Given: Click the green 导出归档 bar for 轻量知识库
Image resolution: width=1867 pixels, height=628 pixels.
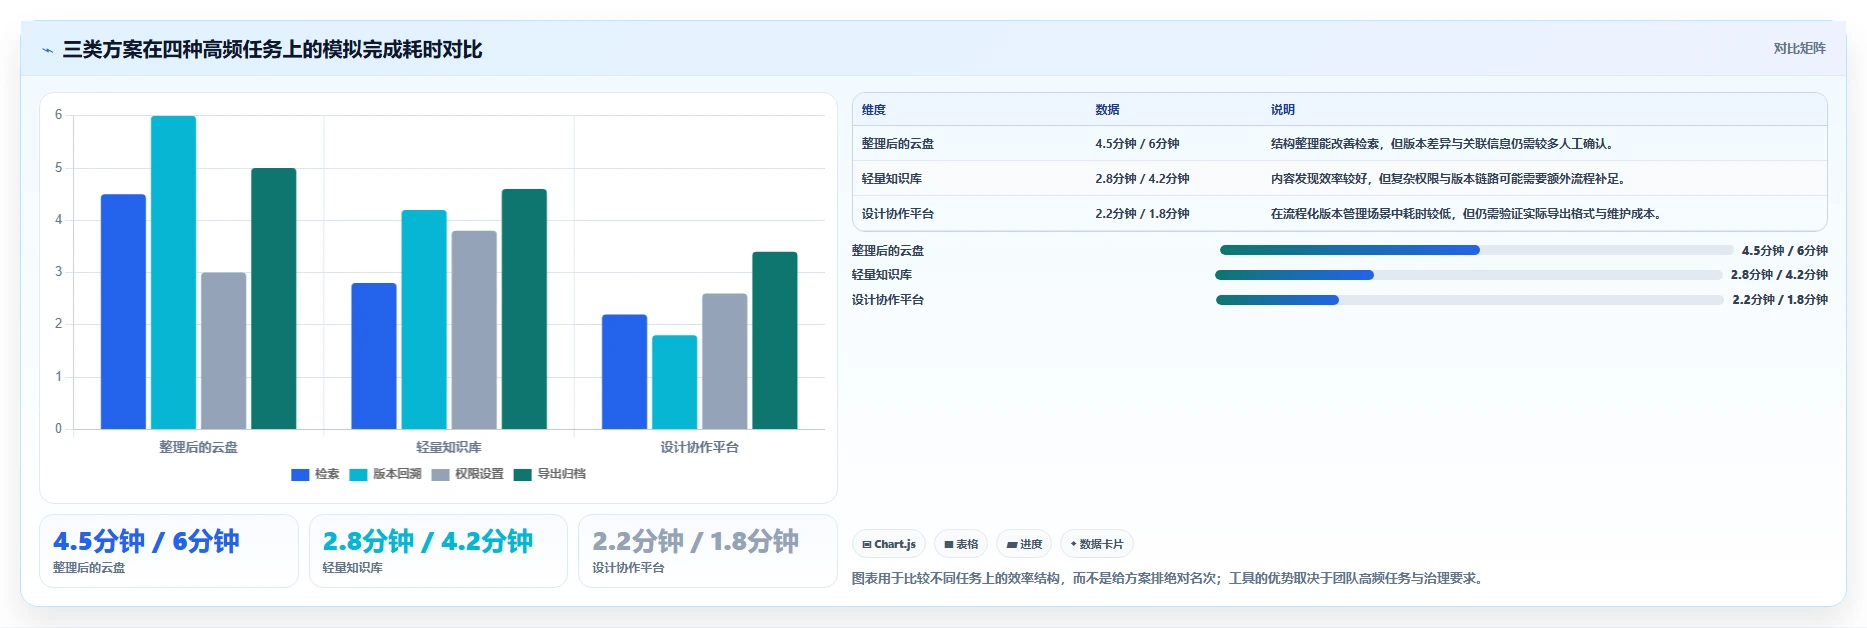Looking at the screenshot, I should click(524, 309).
